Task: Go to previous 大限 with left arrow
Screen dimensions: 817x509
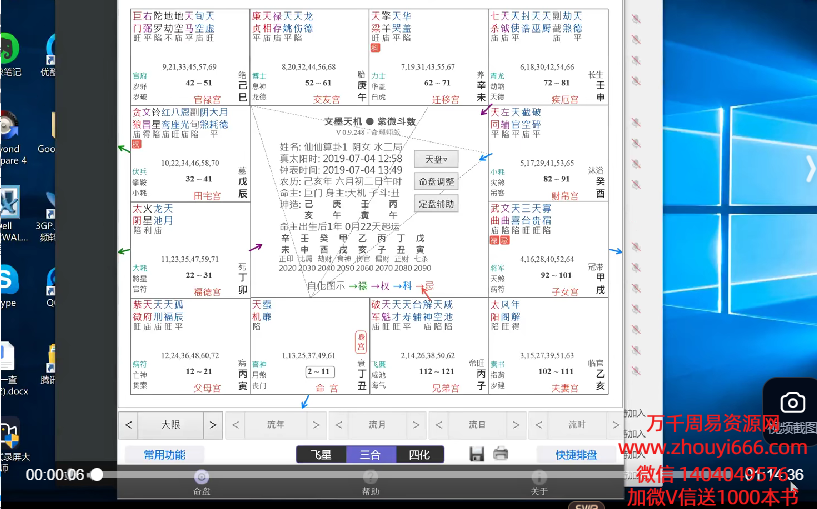Action: 129,425
